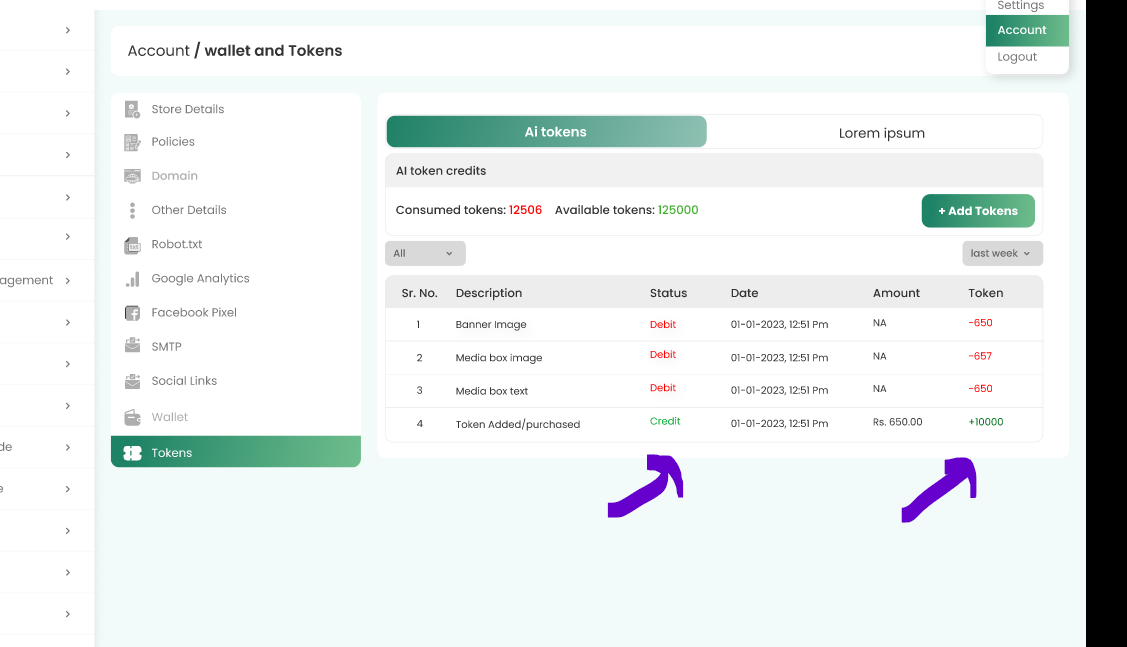Click the Other Details three-dots icon
This screenshot has height=647, width=1127.
(132, 210)
